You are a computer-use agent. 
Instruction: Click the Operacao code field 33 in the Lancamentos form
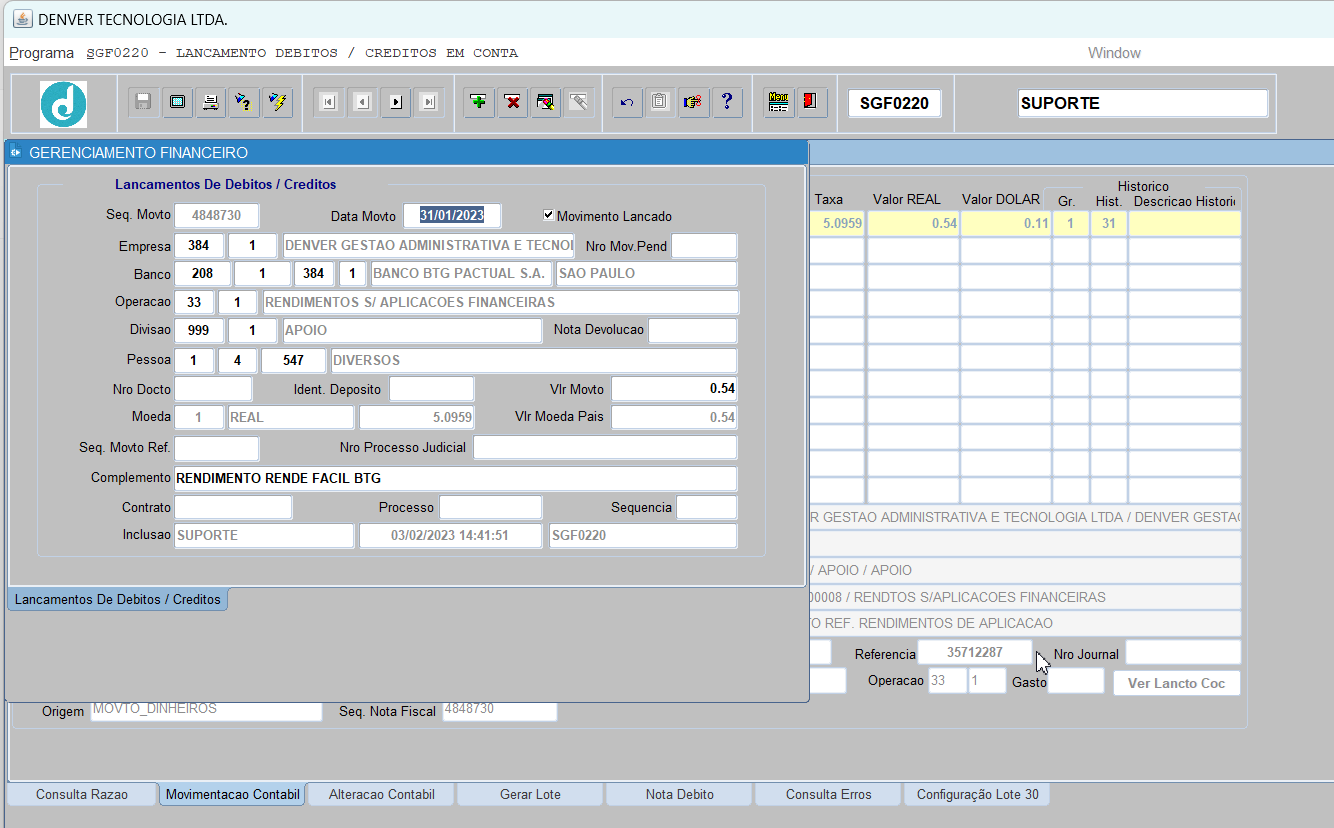click(194, 302)
